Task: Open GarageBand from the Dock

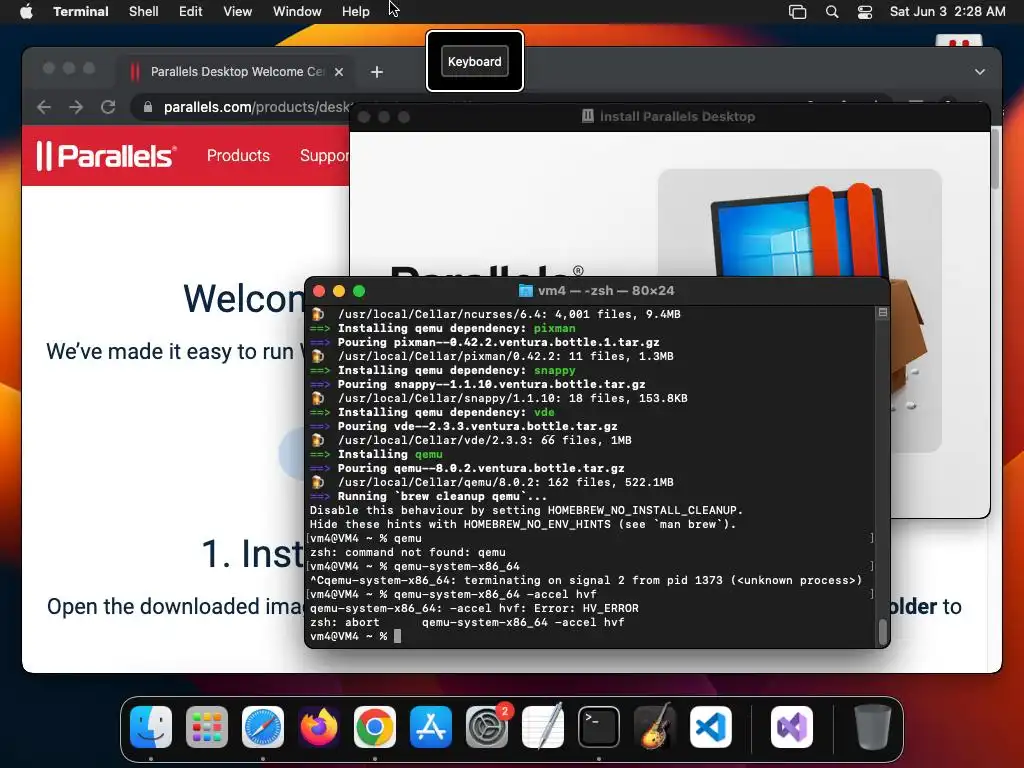Action: click(655, 727)
